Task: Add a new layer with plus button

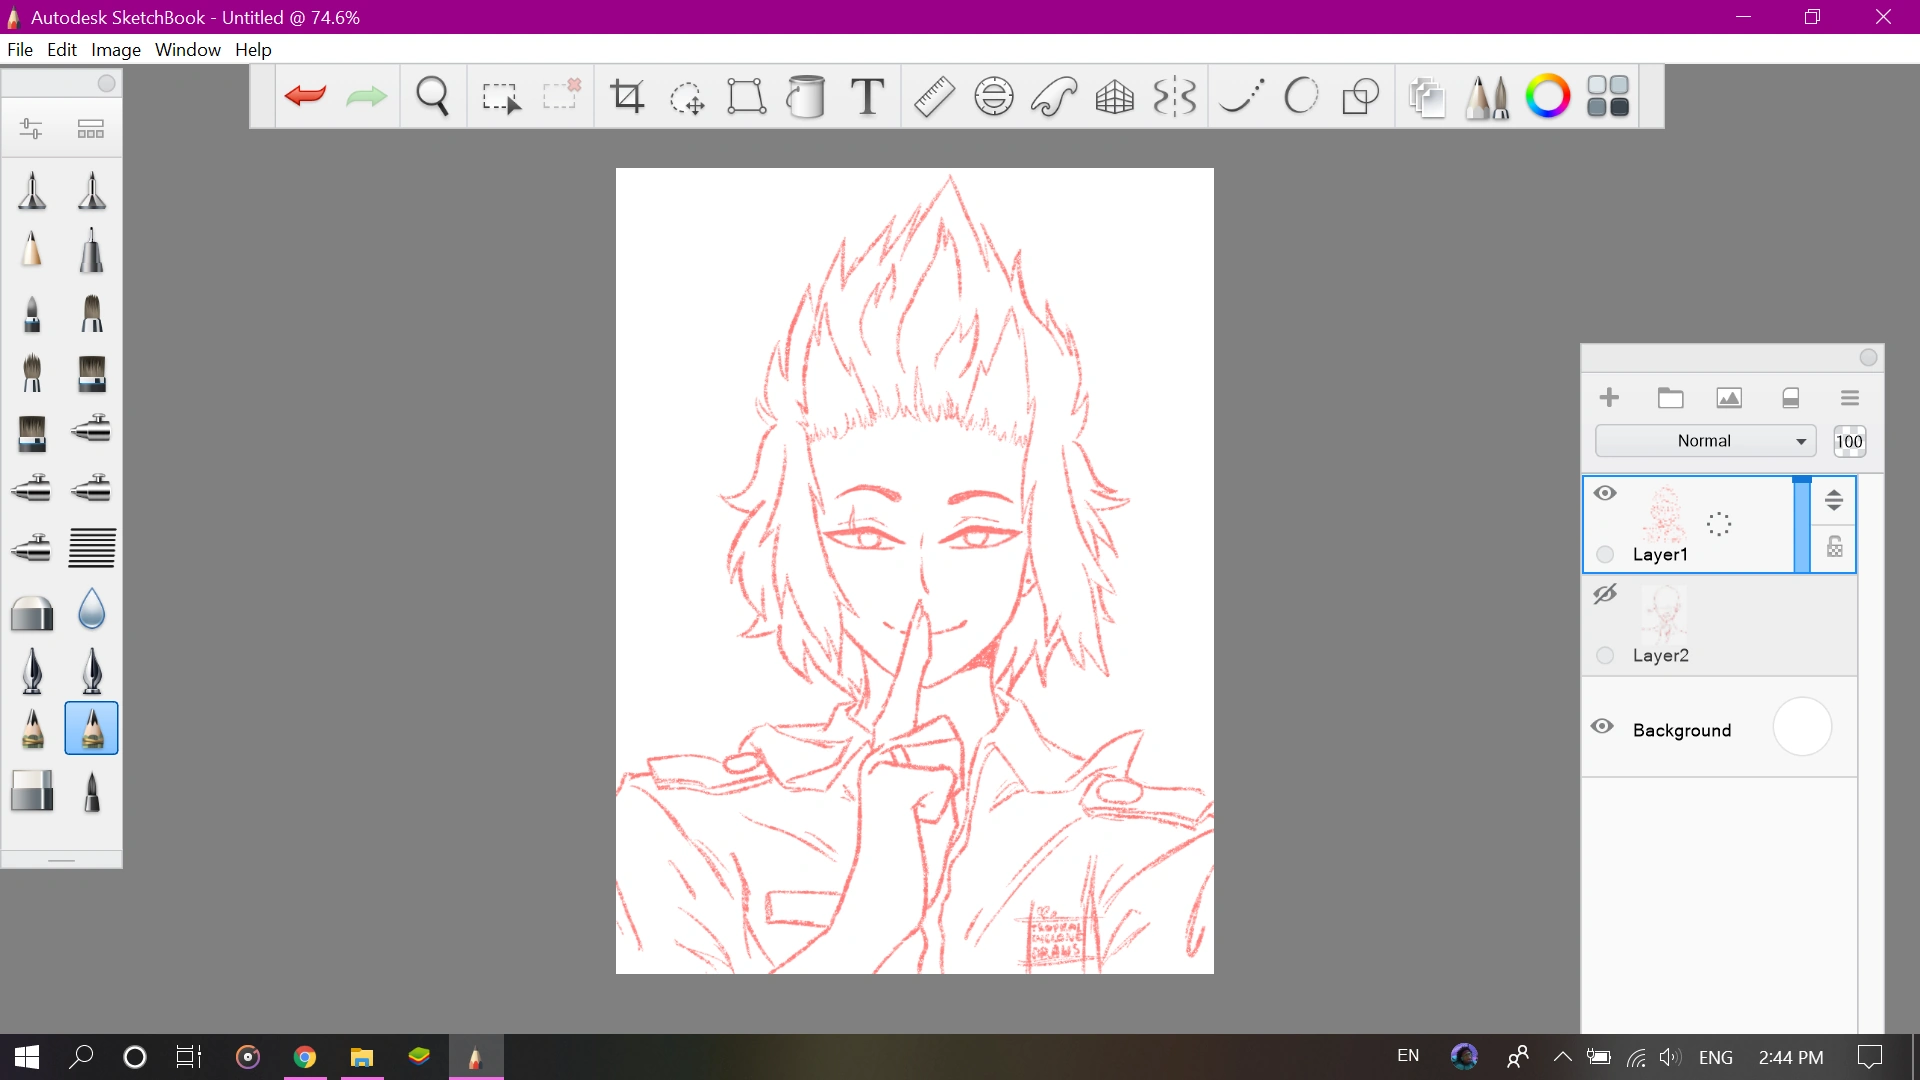Action: 1609,398
